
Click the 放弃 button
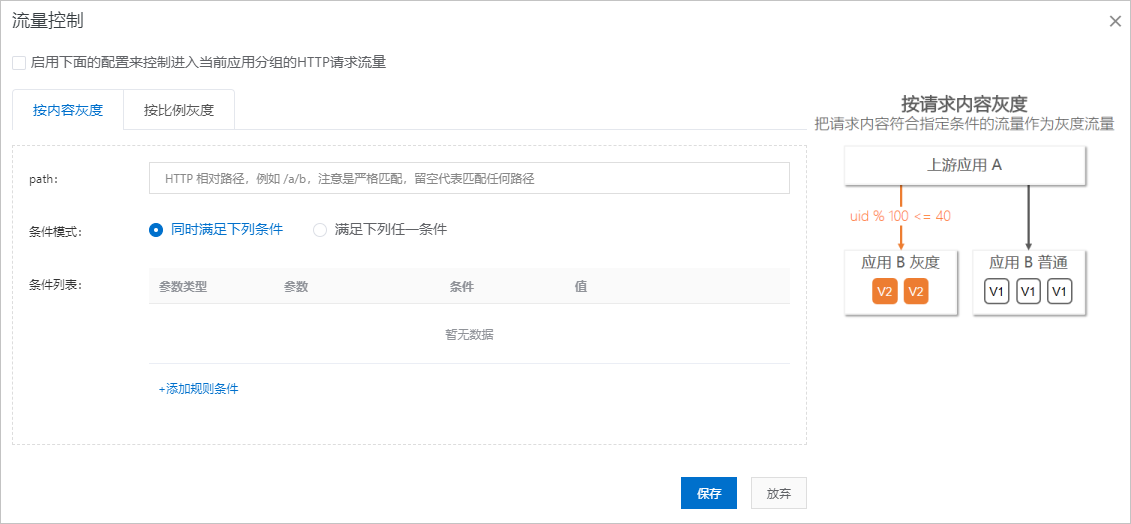(x=778, y=494)
